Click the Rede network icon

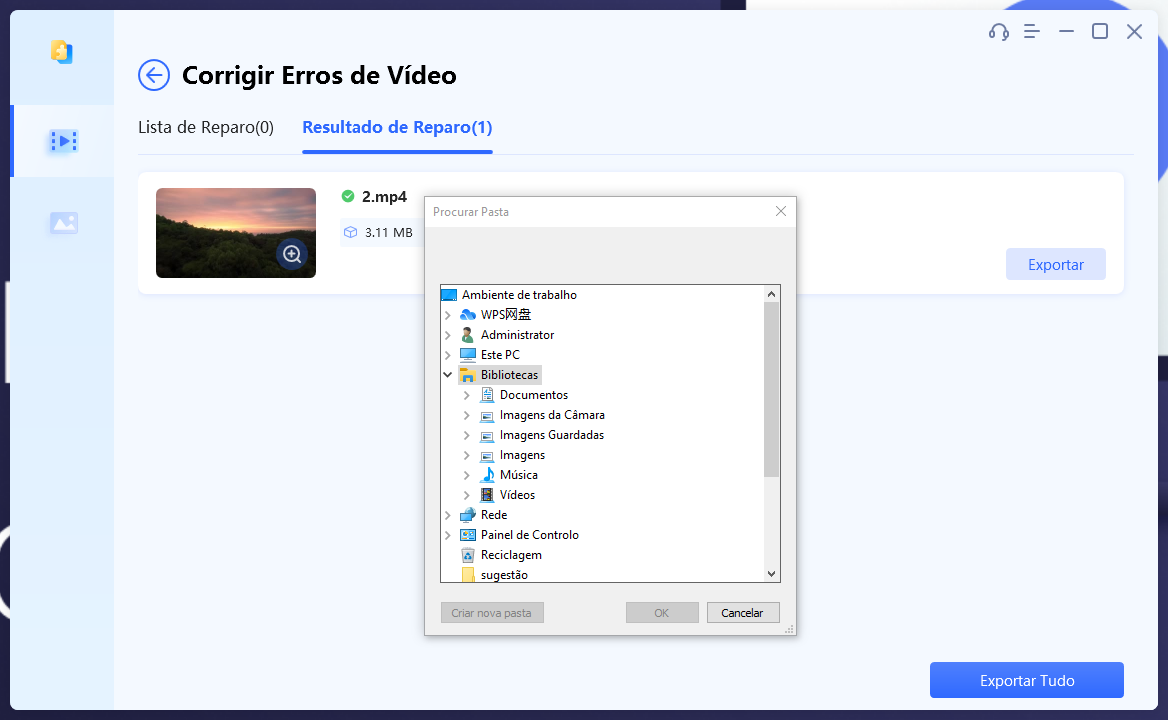pos(468,514)
